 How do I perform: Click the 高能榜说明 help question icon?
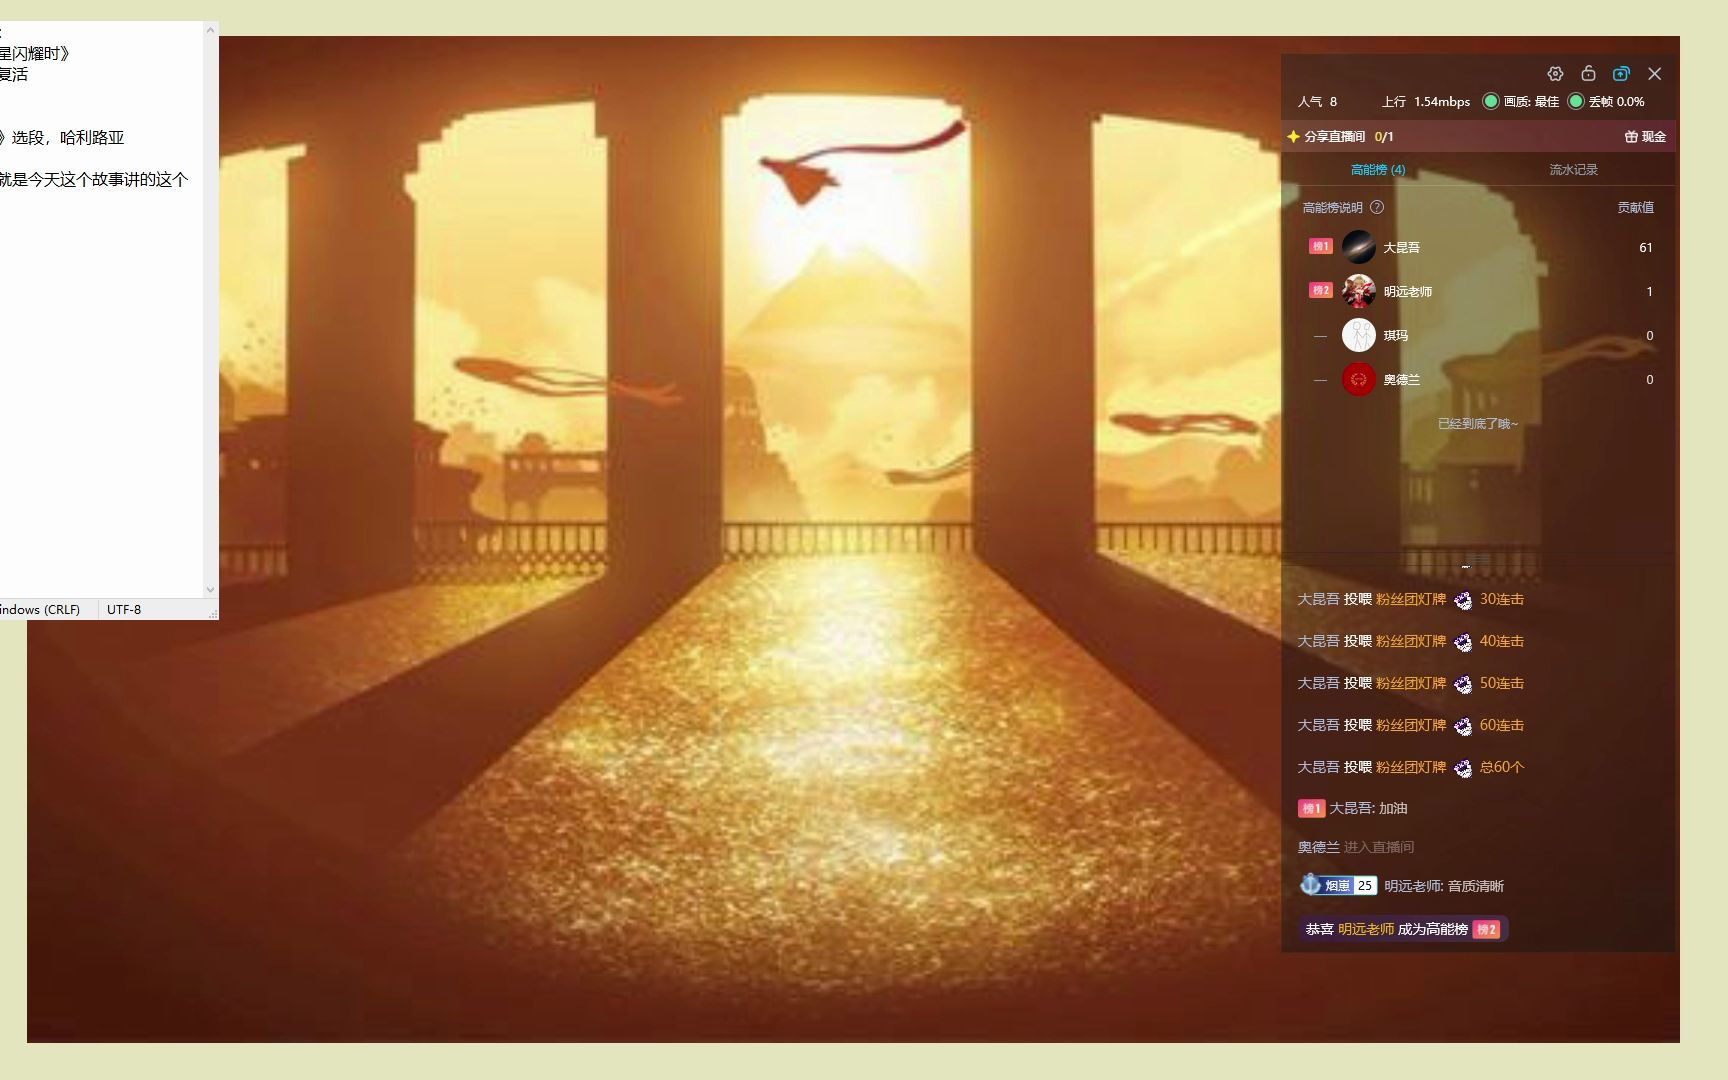(x=1377, y=207)
